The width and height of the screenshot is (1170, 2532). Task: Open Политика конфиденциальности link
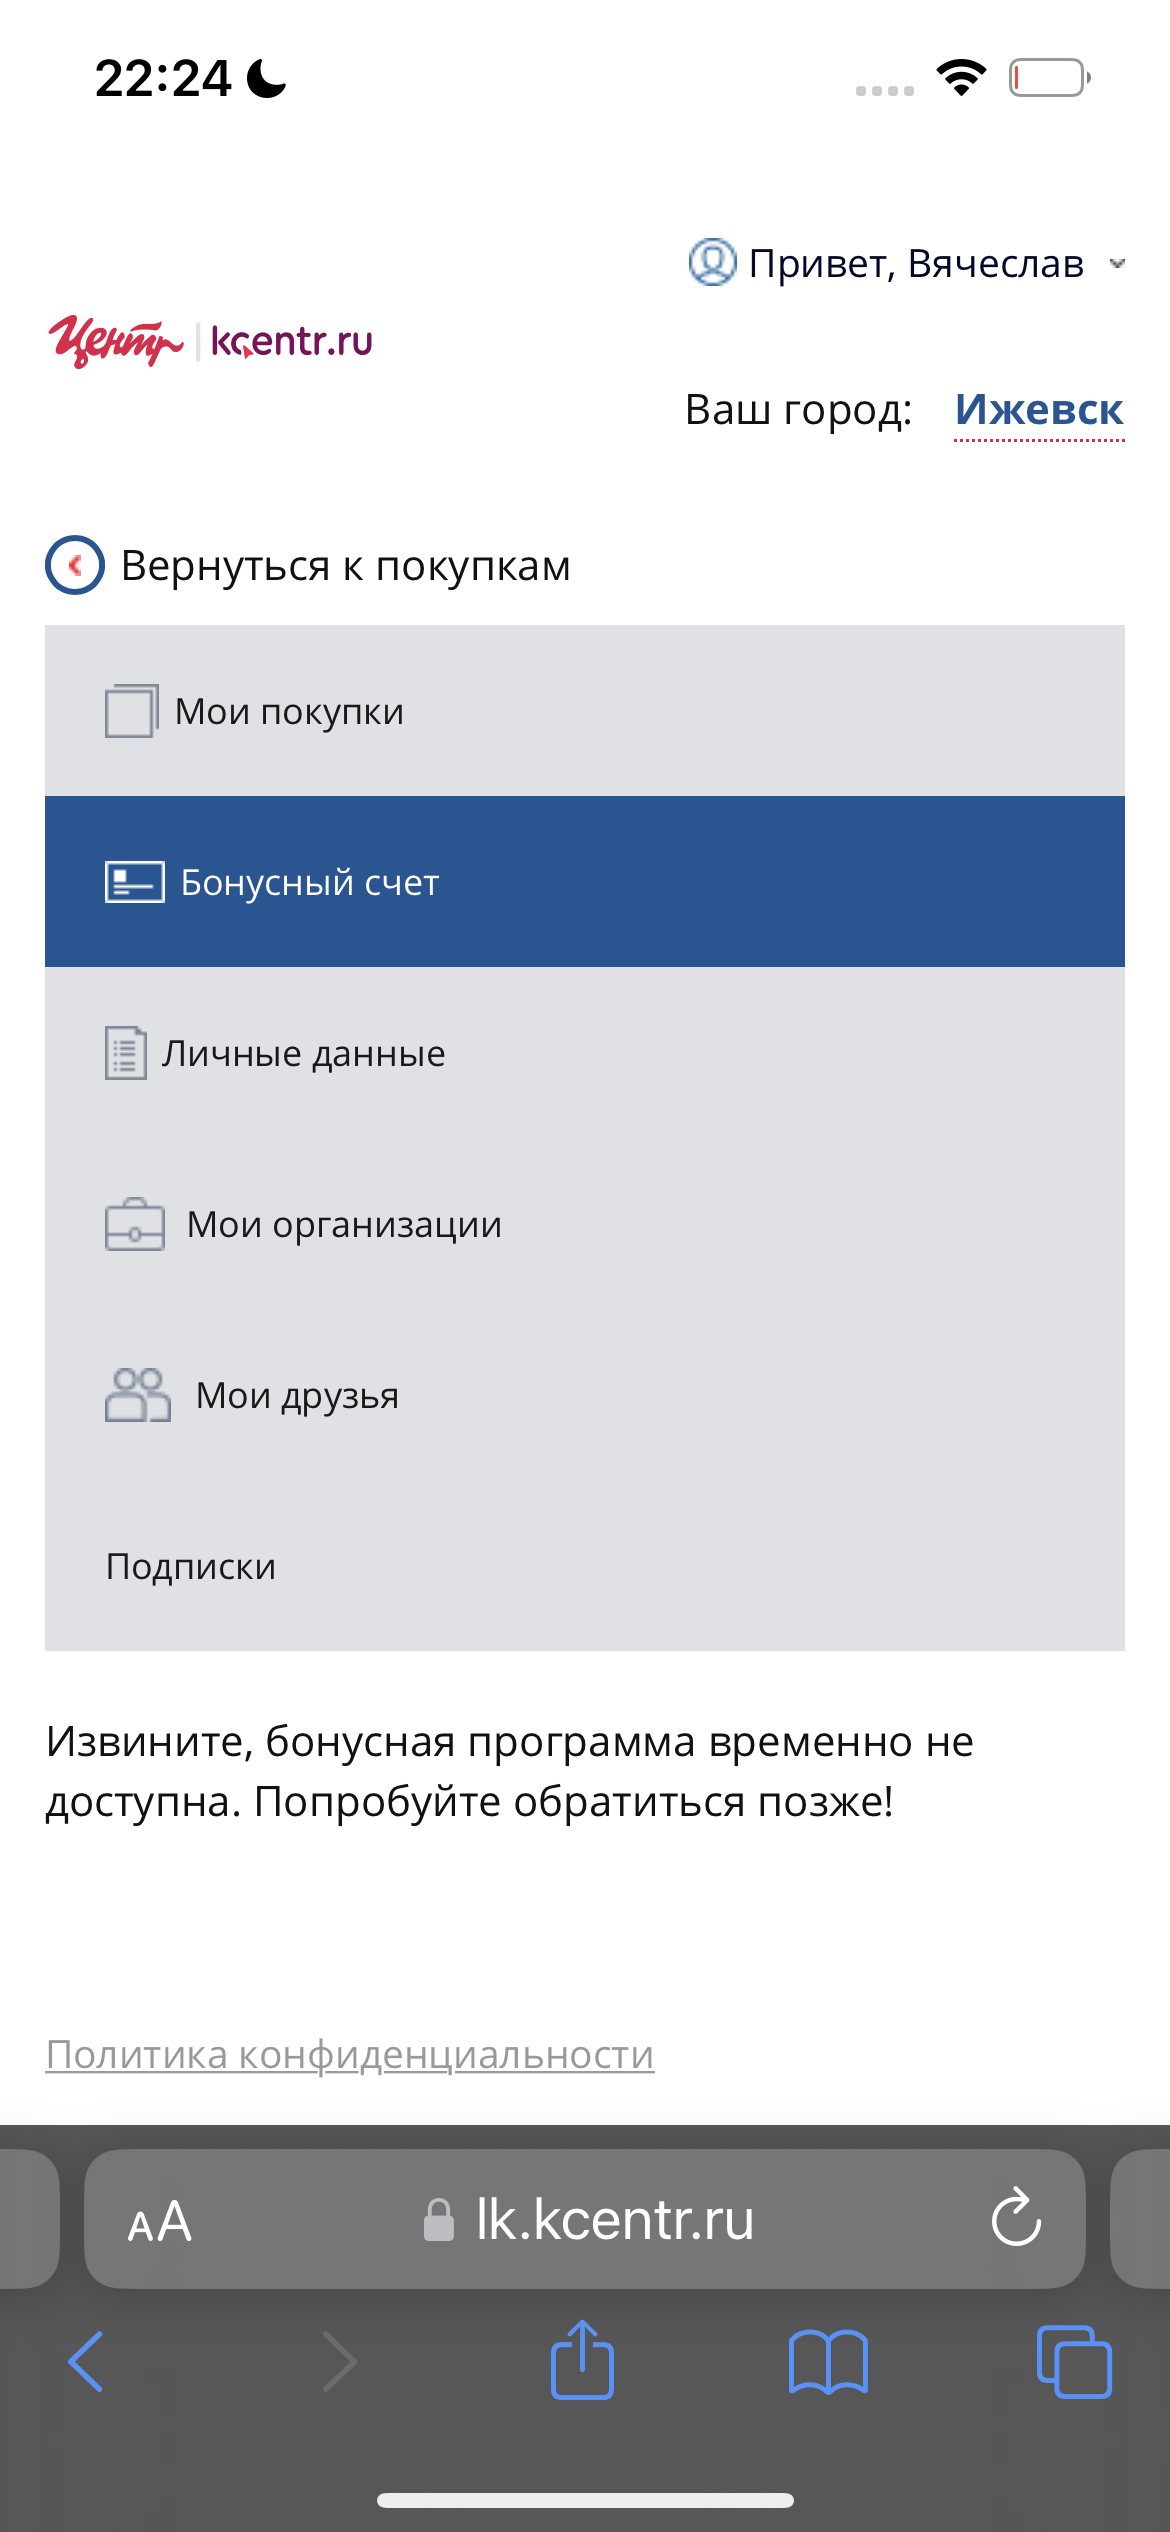pos(350,2055)
